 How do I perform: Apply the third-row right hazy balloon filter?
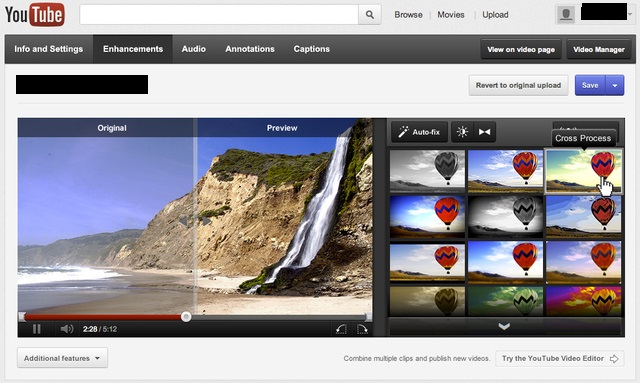click(x=583, y=262)
